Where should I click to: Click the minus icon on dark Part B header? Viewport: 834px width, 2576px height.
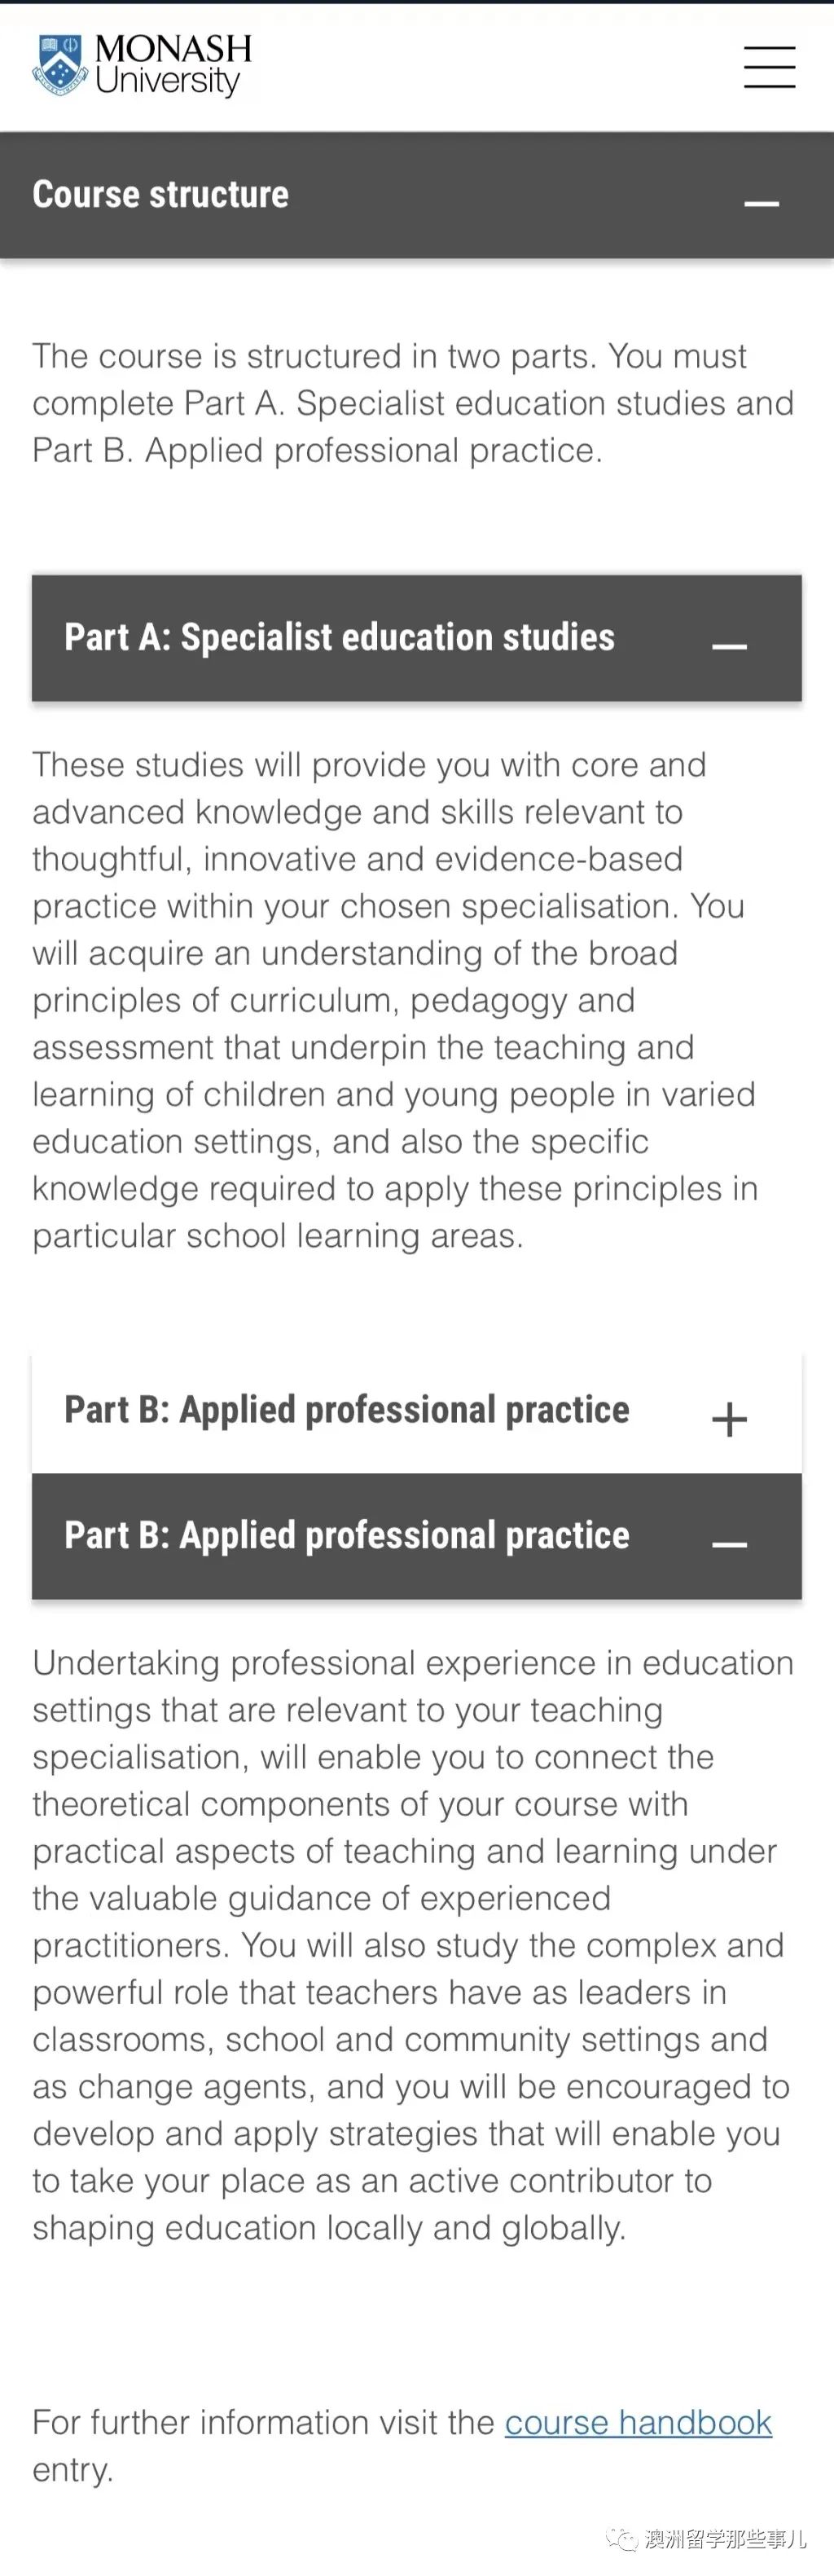[x=729, y=1544]
